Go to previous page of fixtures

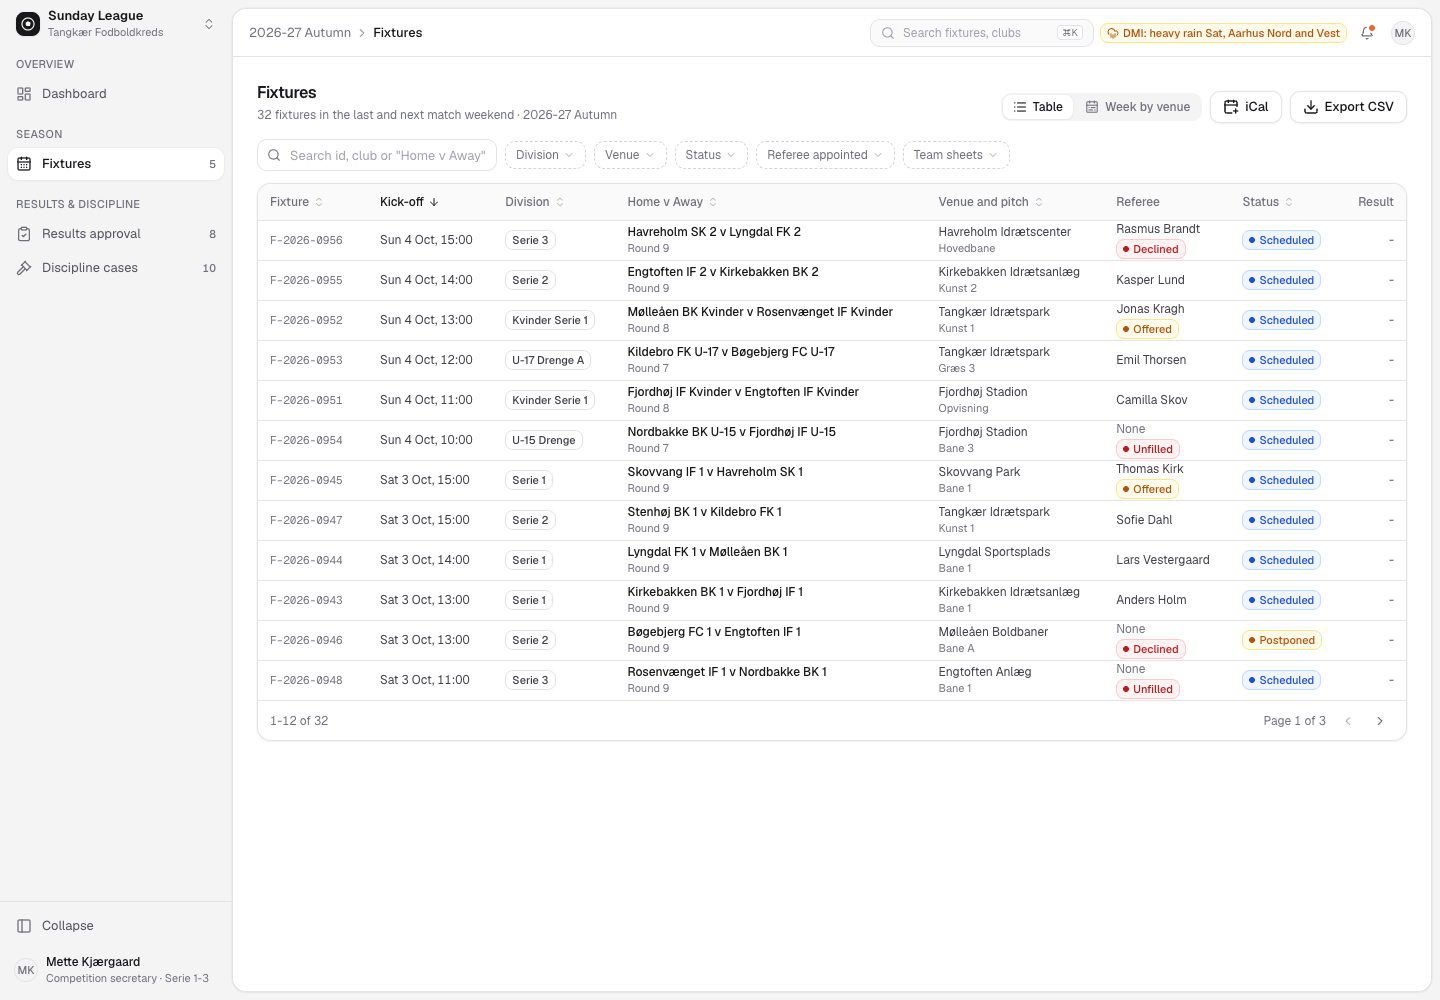(1348, 721)
